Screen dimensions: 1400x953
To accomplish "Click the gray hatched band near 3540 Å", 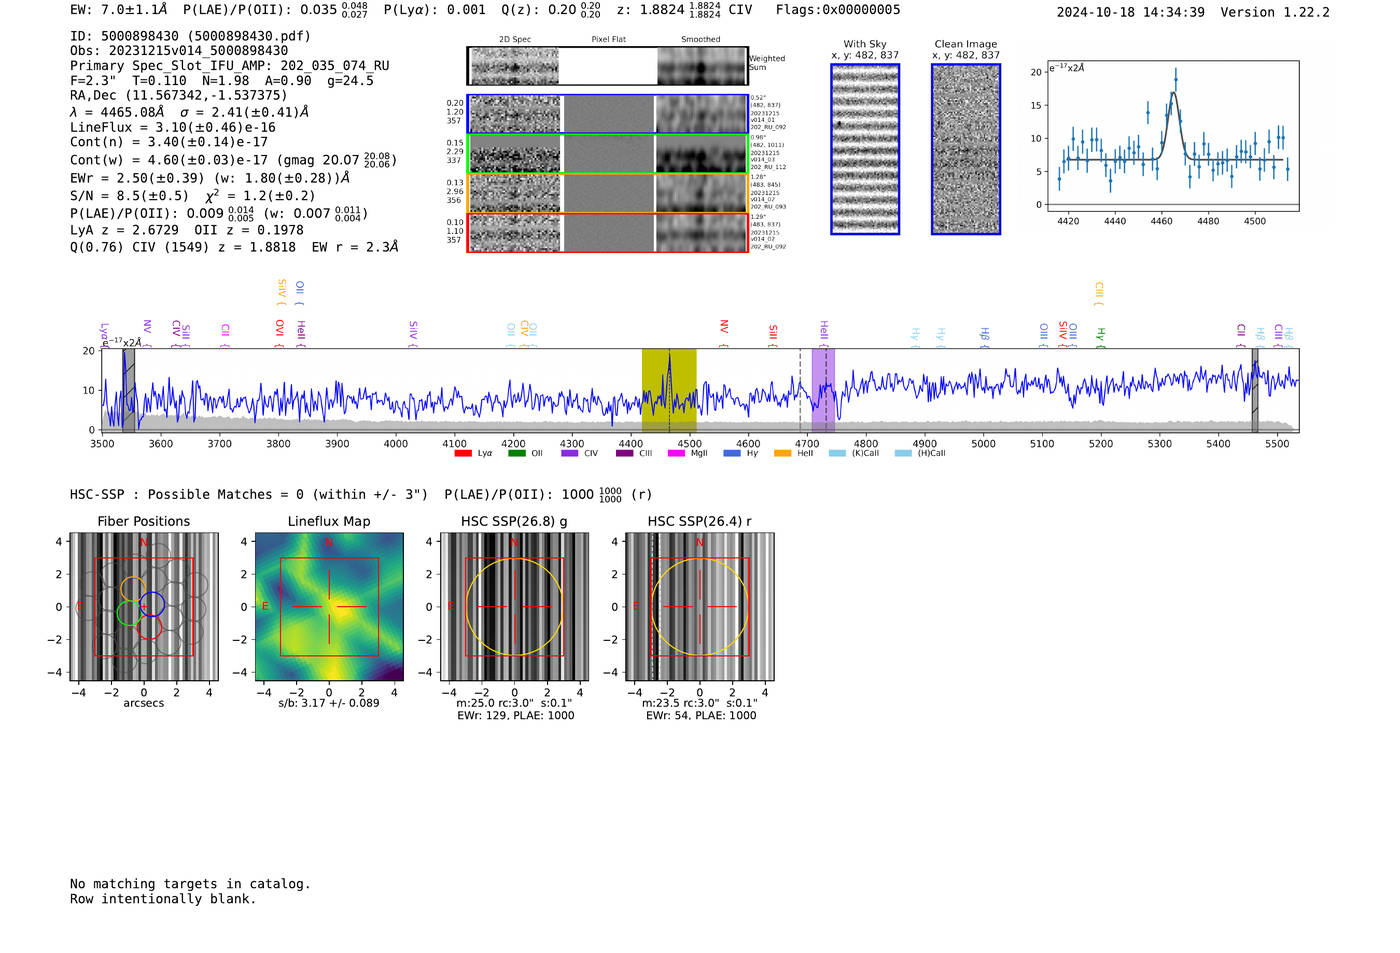I will tap(129, 390).
